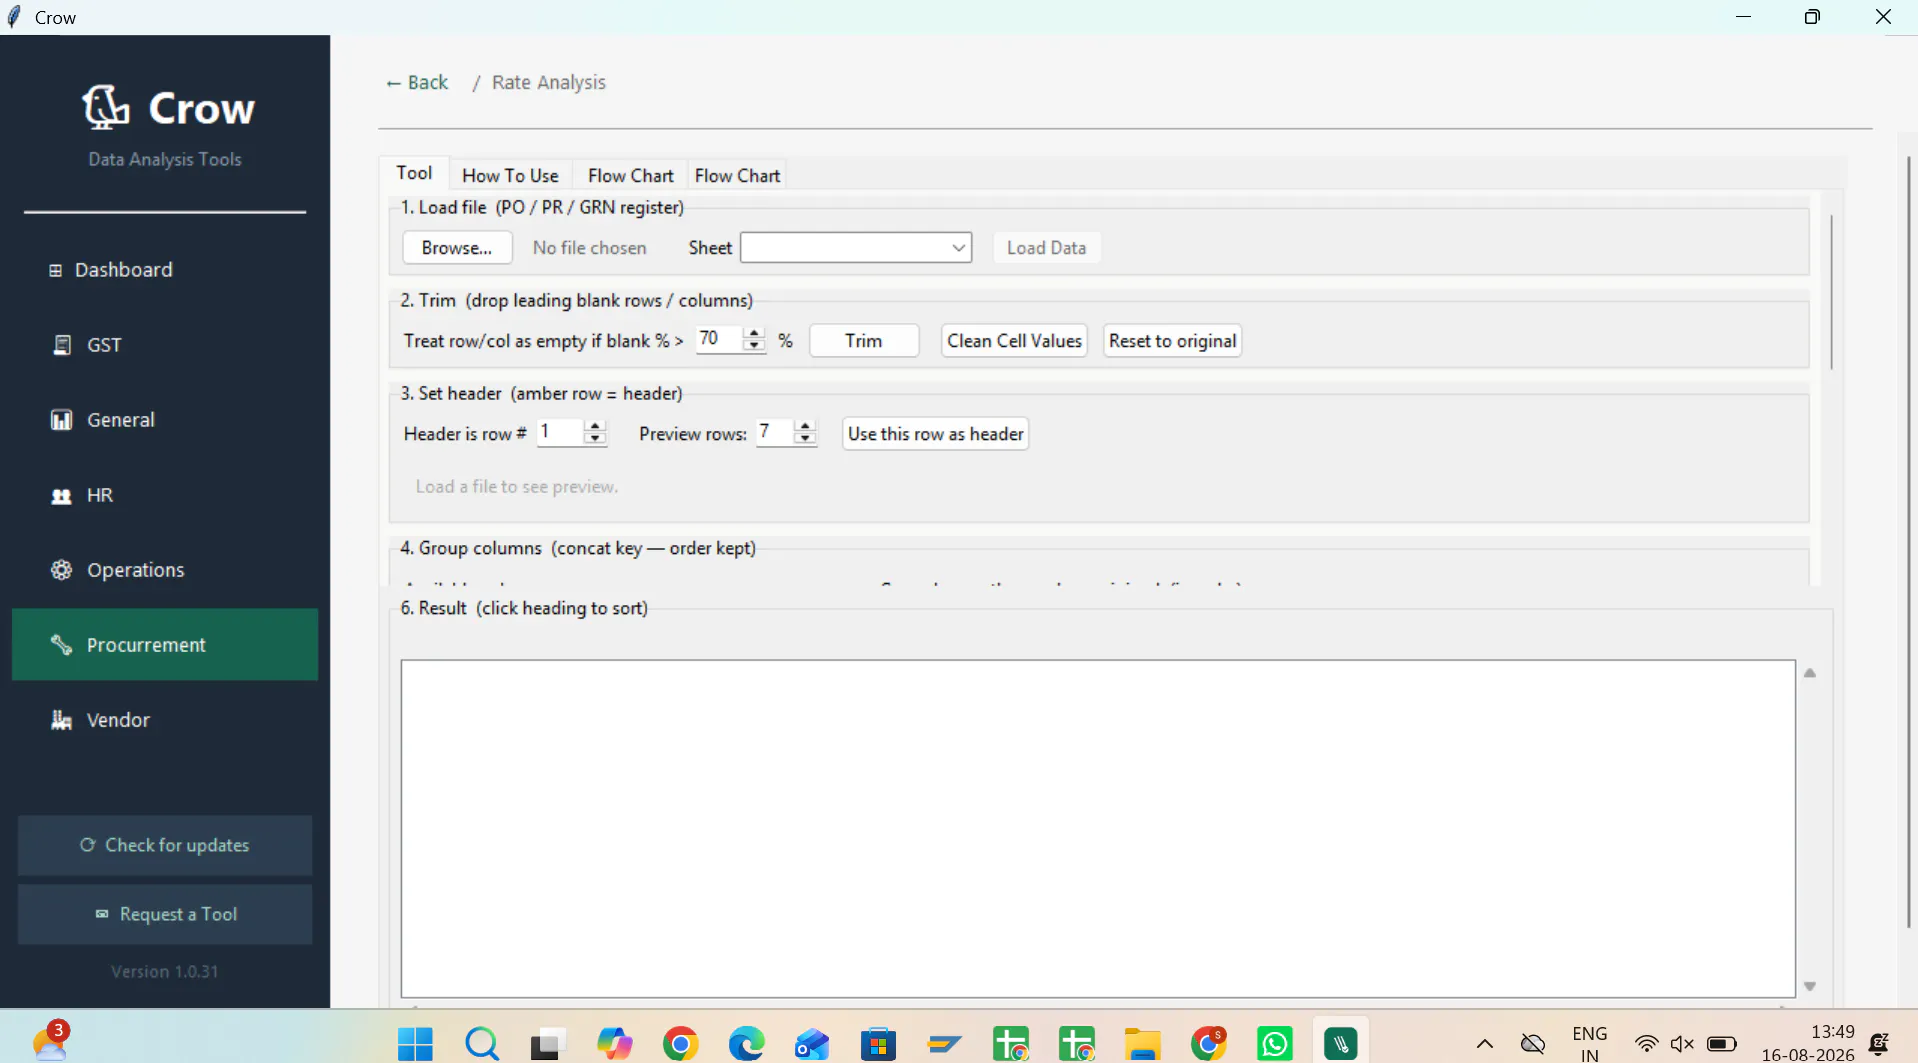Click the tool panel vertical scrollbar
1918x1063 pixels.
pyautogui.click(x=1831, y=292)
